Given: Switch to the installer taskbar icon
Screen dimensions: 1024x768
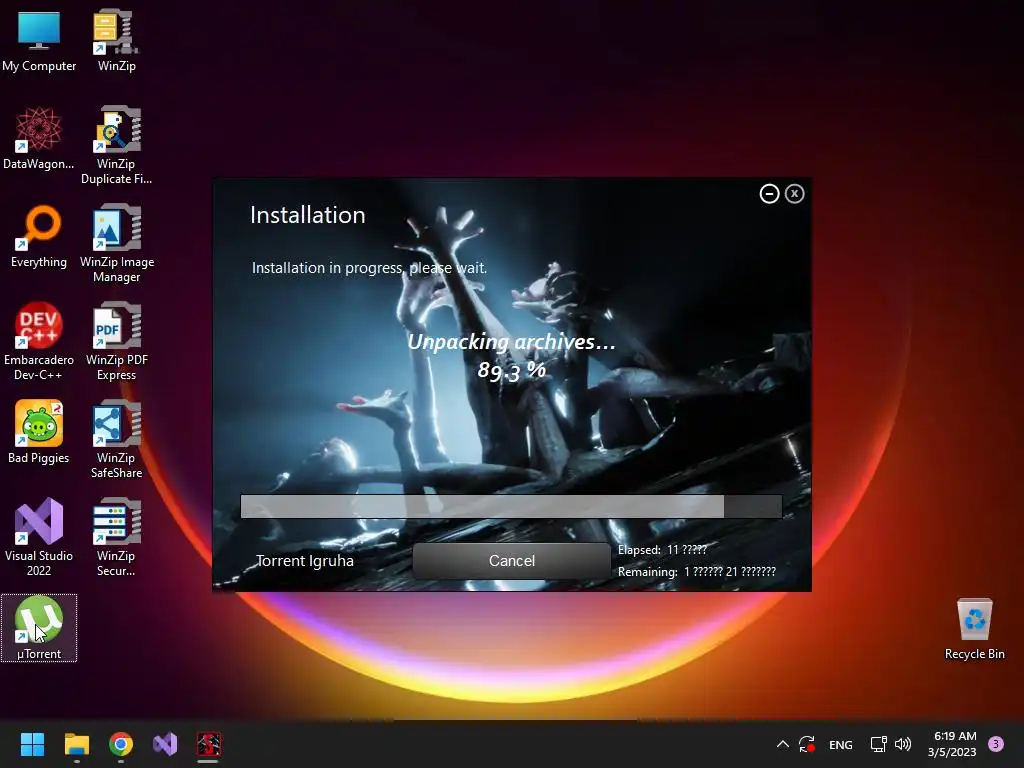Looking at the screenshot, I should tap(209, 744).
